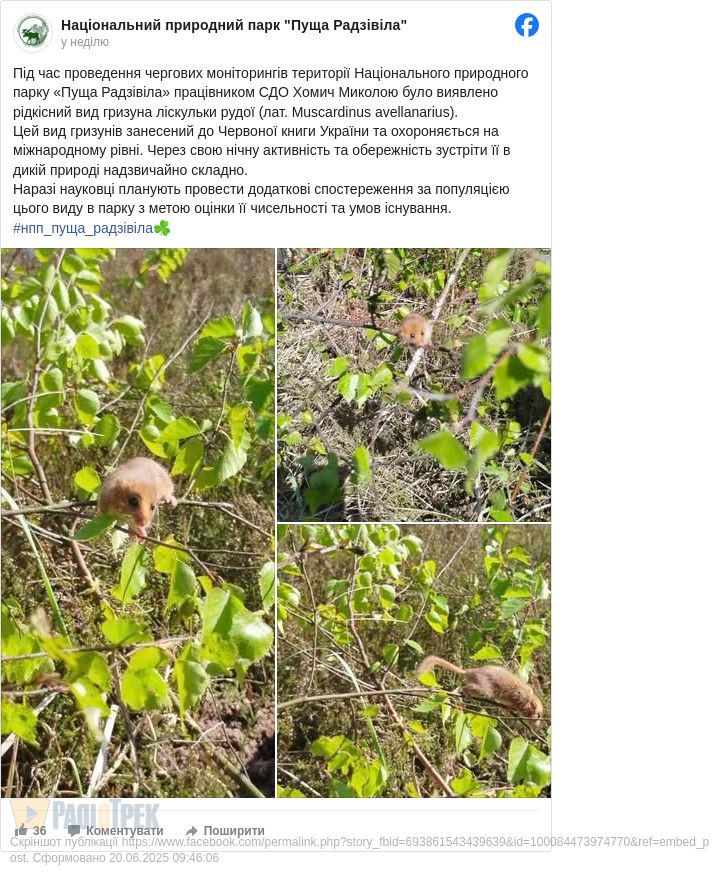Click the first paragraph of post text
The height and width of the screenshot is (876, 720).
271,92
